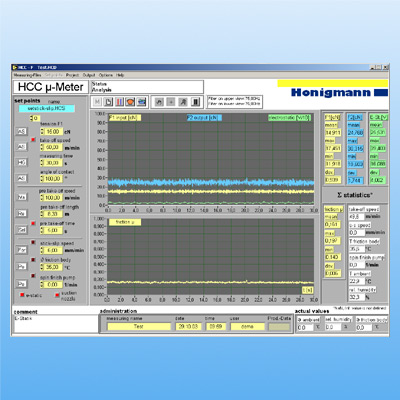This screenshot has width=400, height=400.
Task: Toggle the red LED beside take-off speed
Action: [x=33, y=140]
